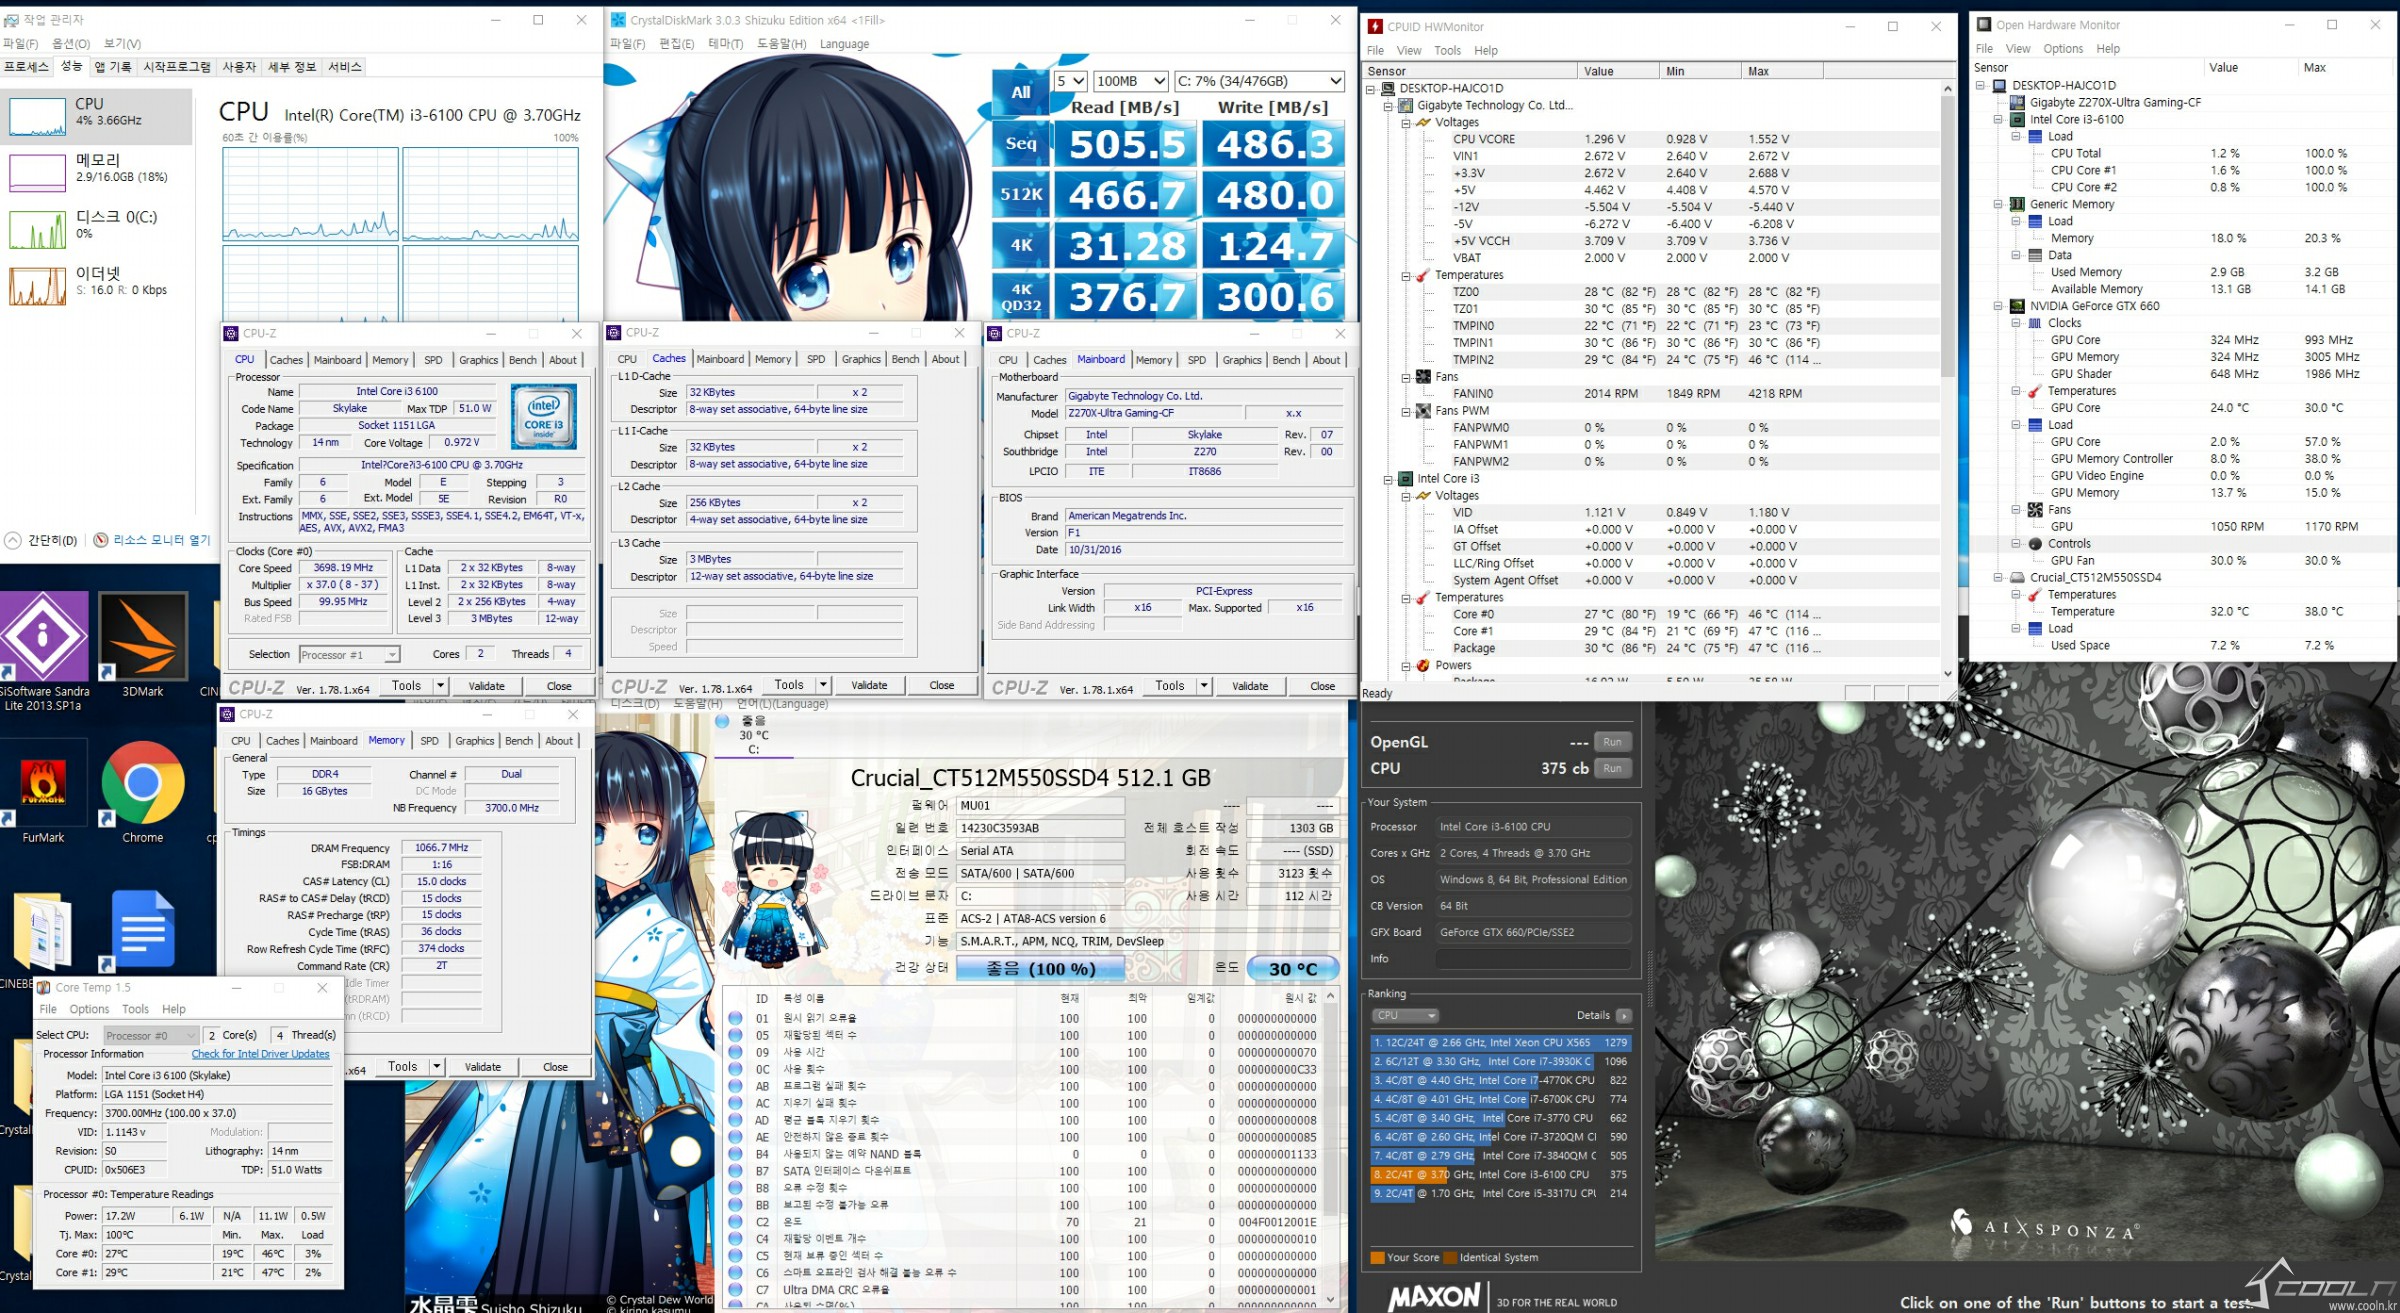Select the memory performance graph thumbnail
This screenshot has height=1313, width=2400.
(x=38, y=172)
